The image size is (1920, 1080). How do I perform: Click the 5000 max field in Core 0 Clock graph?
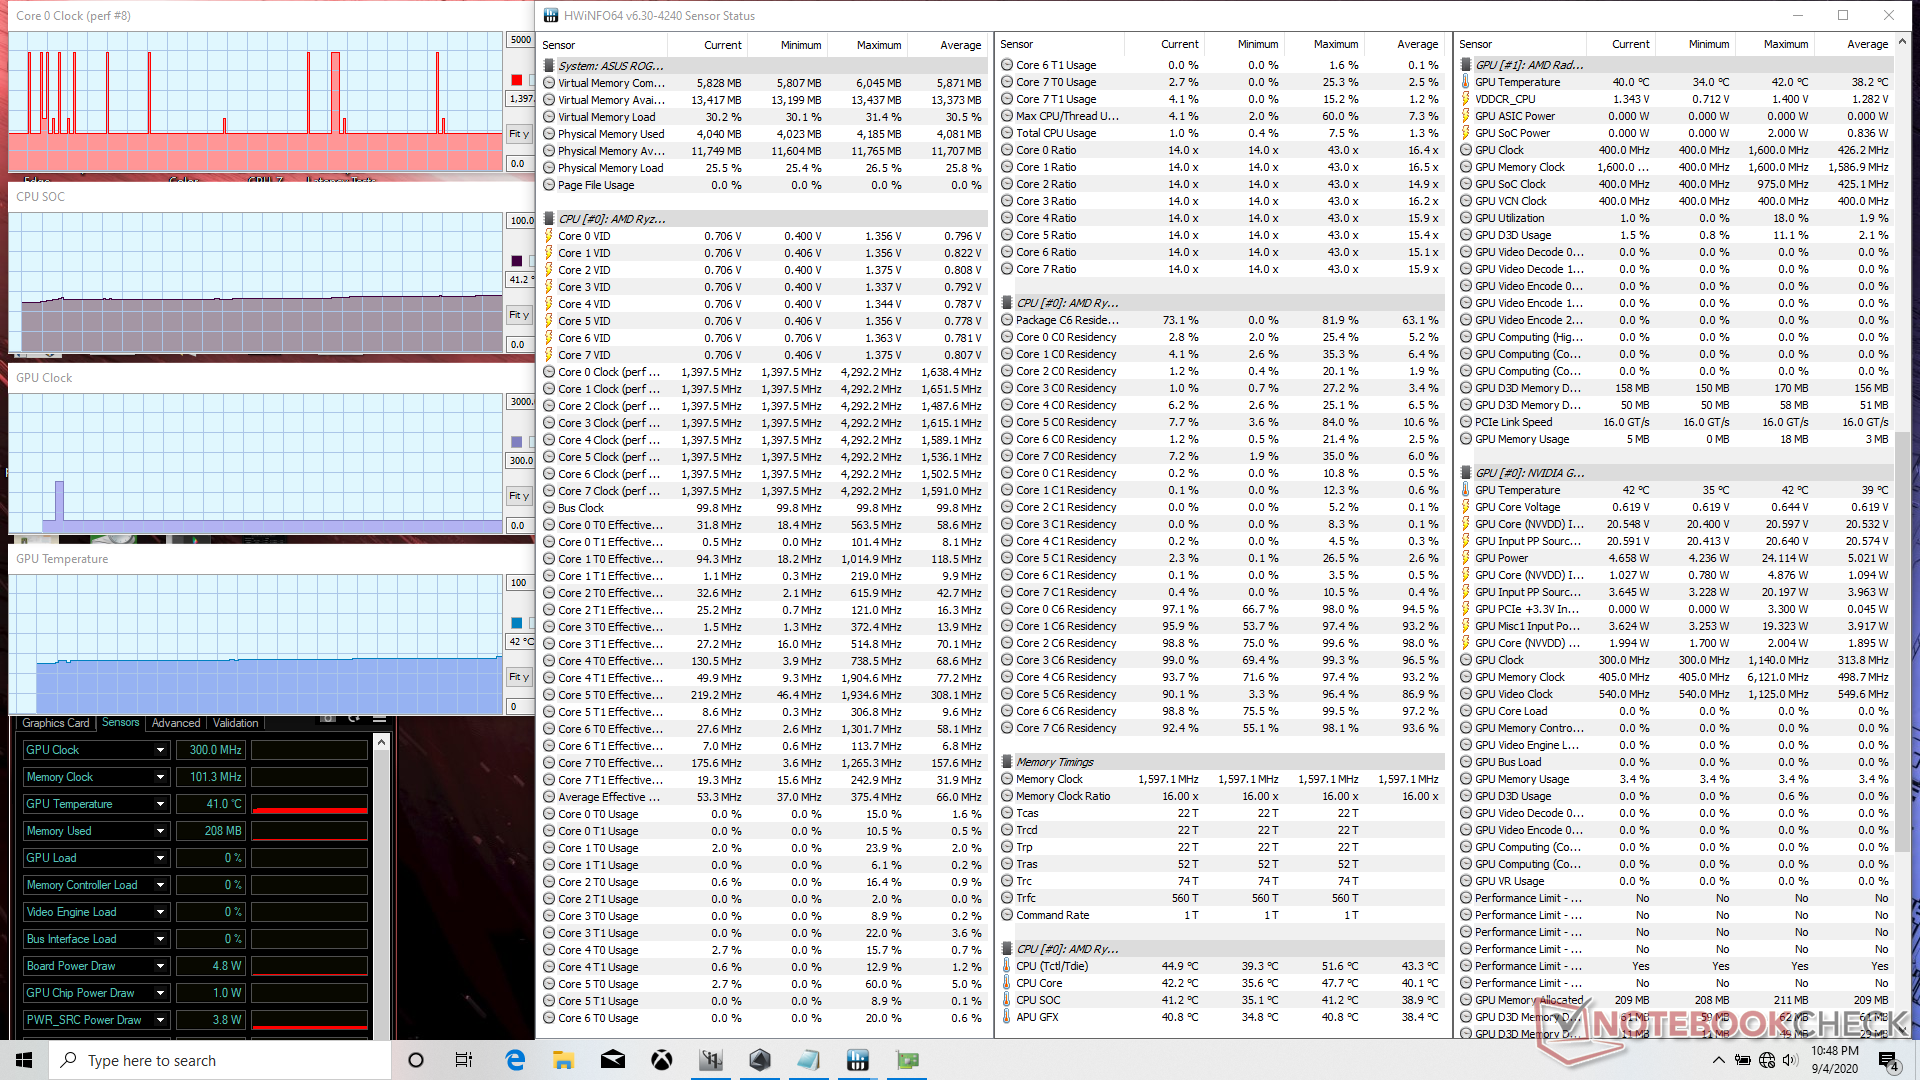point(520,40)
